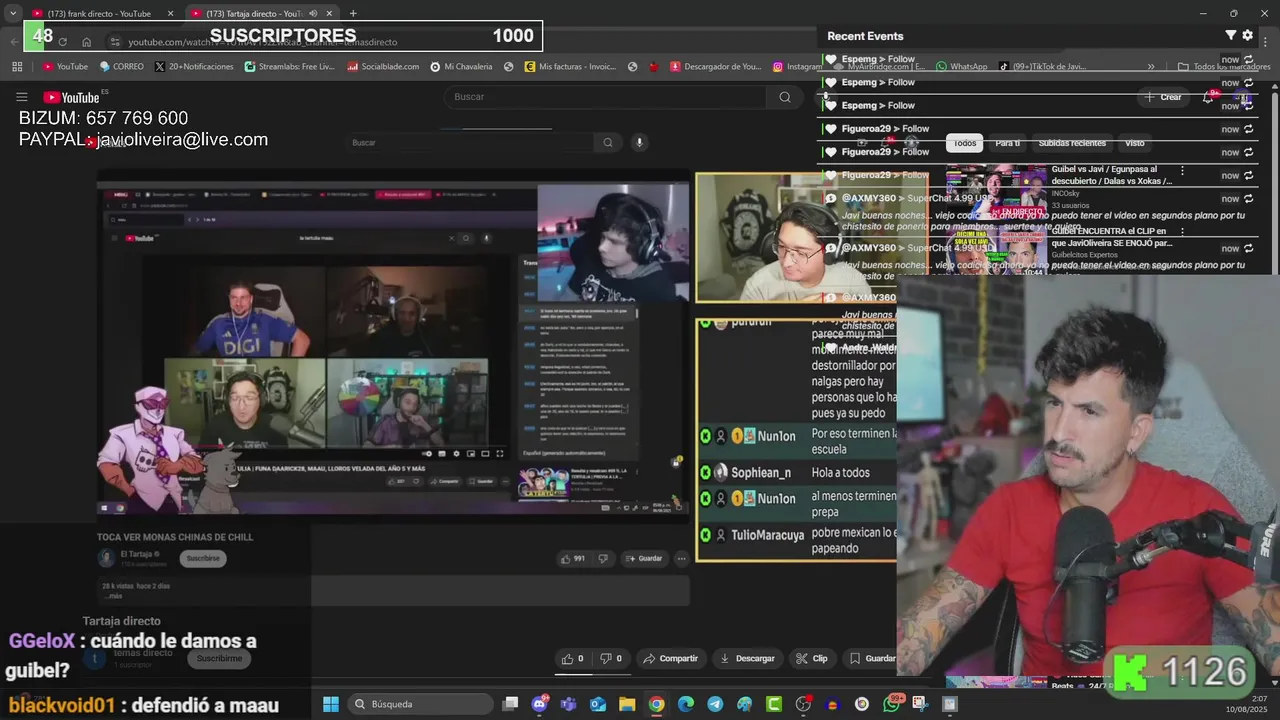Close the frank directo tab

pos(170,14)
